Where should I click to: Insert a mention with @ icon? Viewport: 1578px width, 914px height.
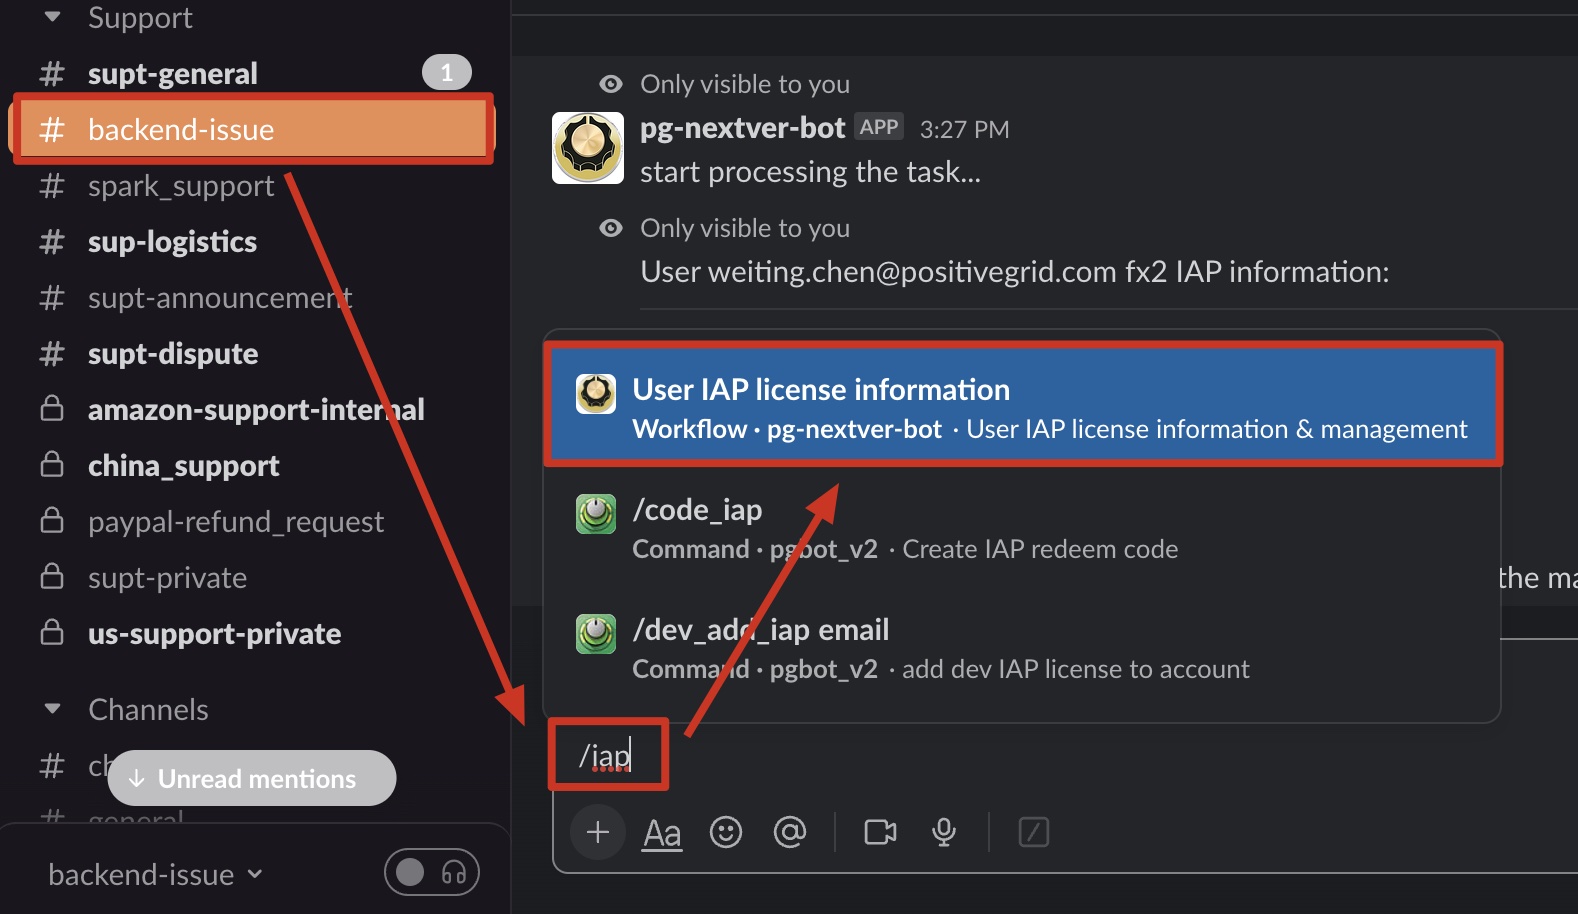click(x=790, y=832)
